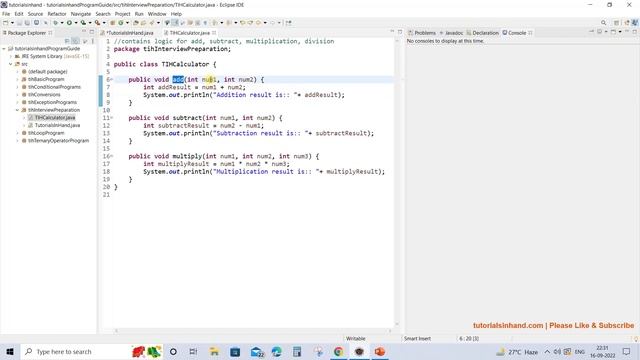This screenshot has height=360, width=640.
Task: Open the Window menu
Action: click(x=157, y=14)
